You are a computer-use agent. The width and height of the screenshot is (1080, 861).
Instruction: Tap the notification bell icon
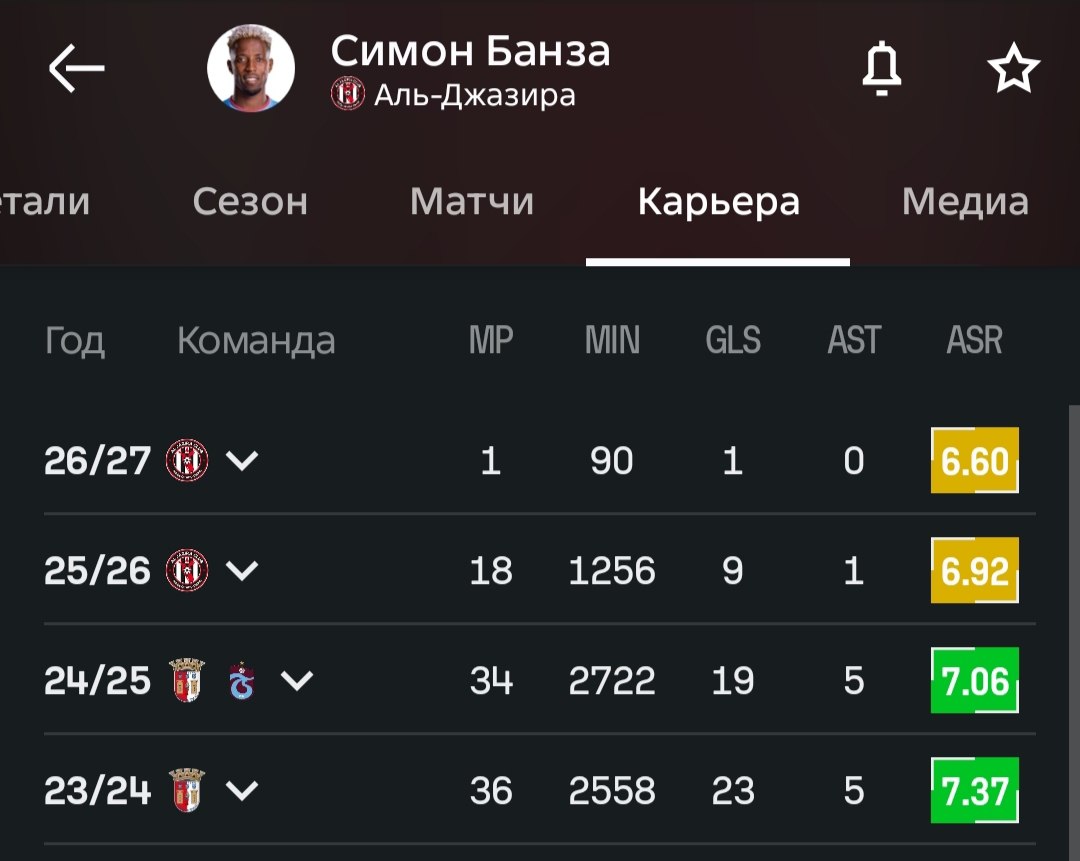coord(882,68)
